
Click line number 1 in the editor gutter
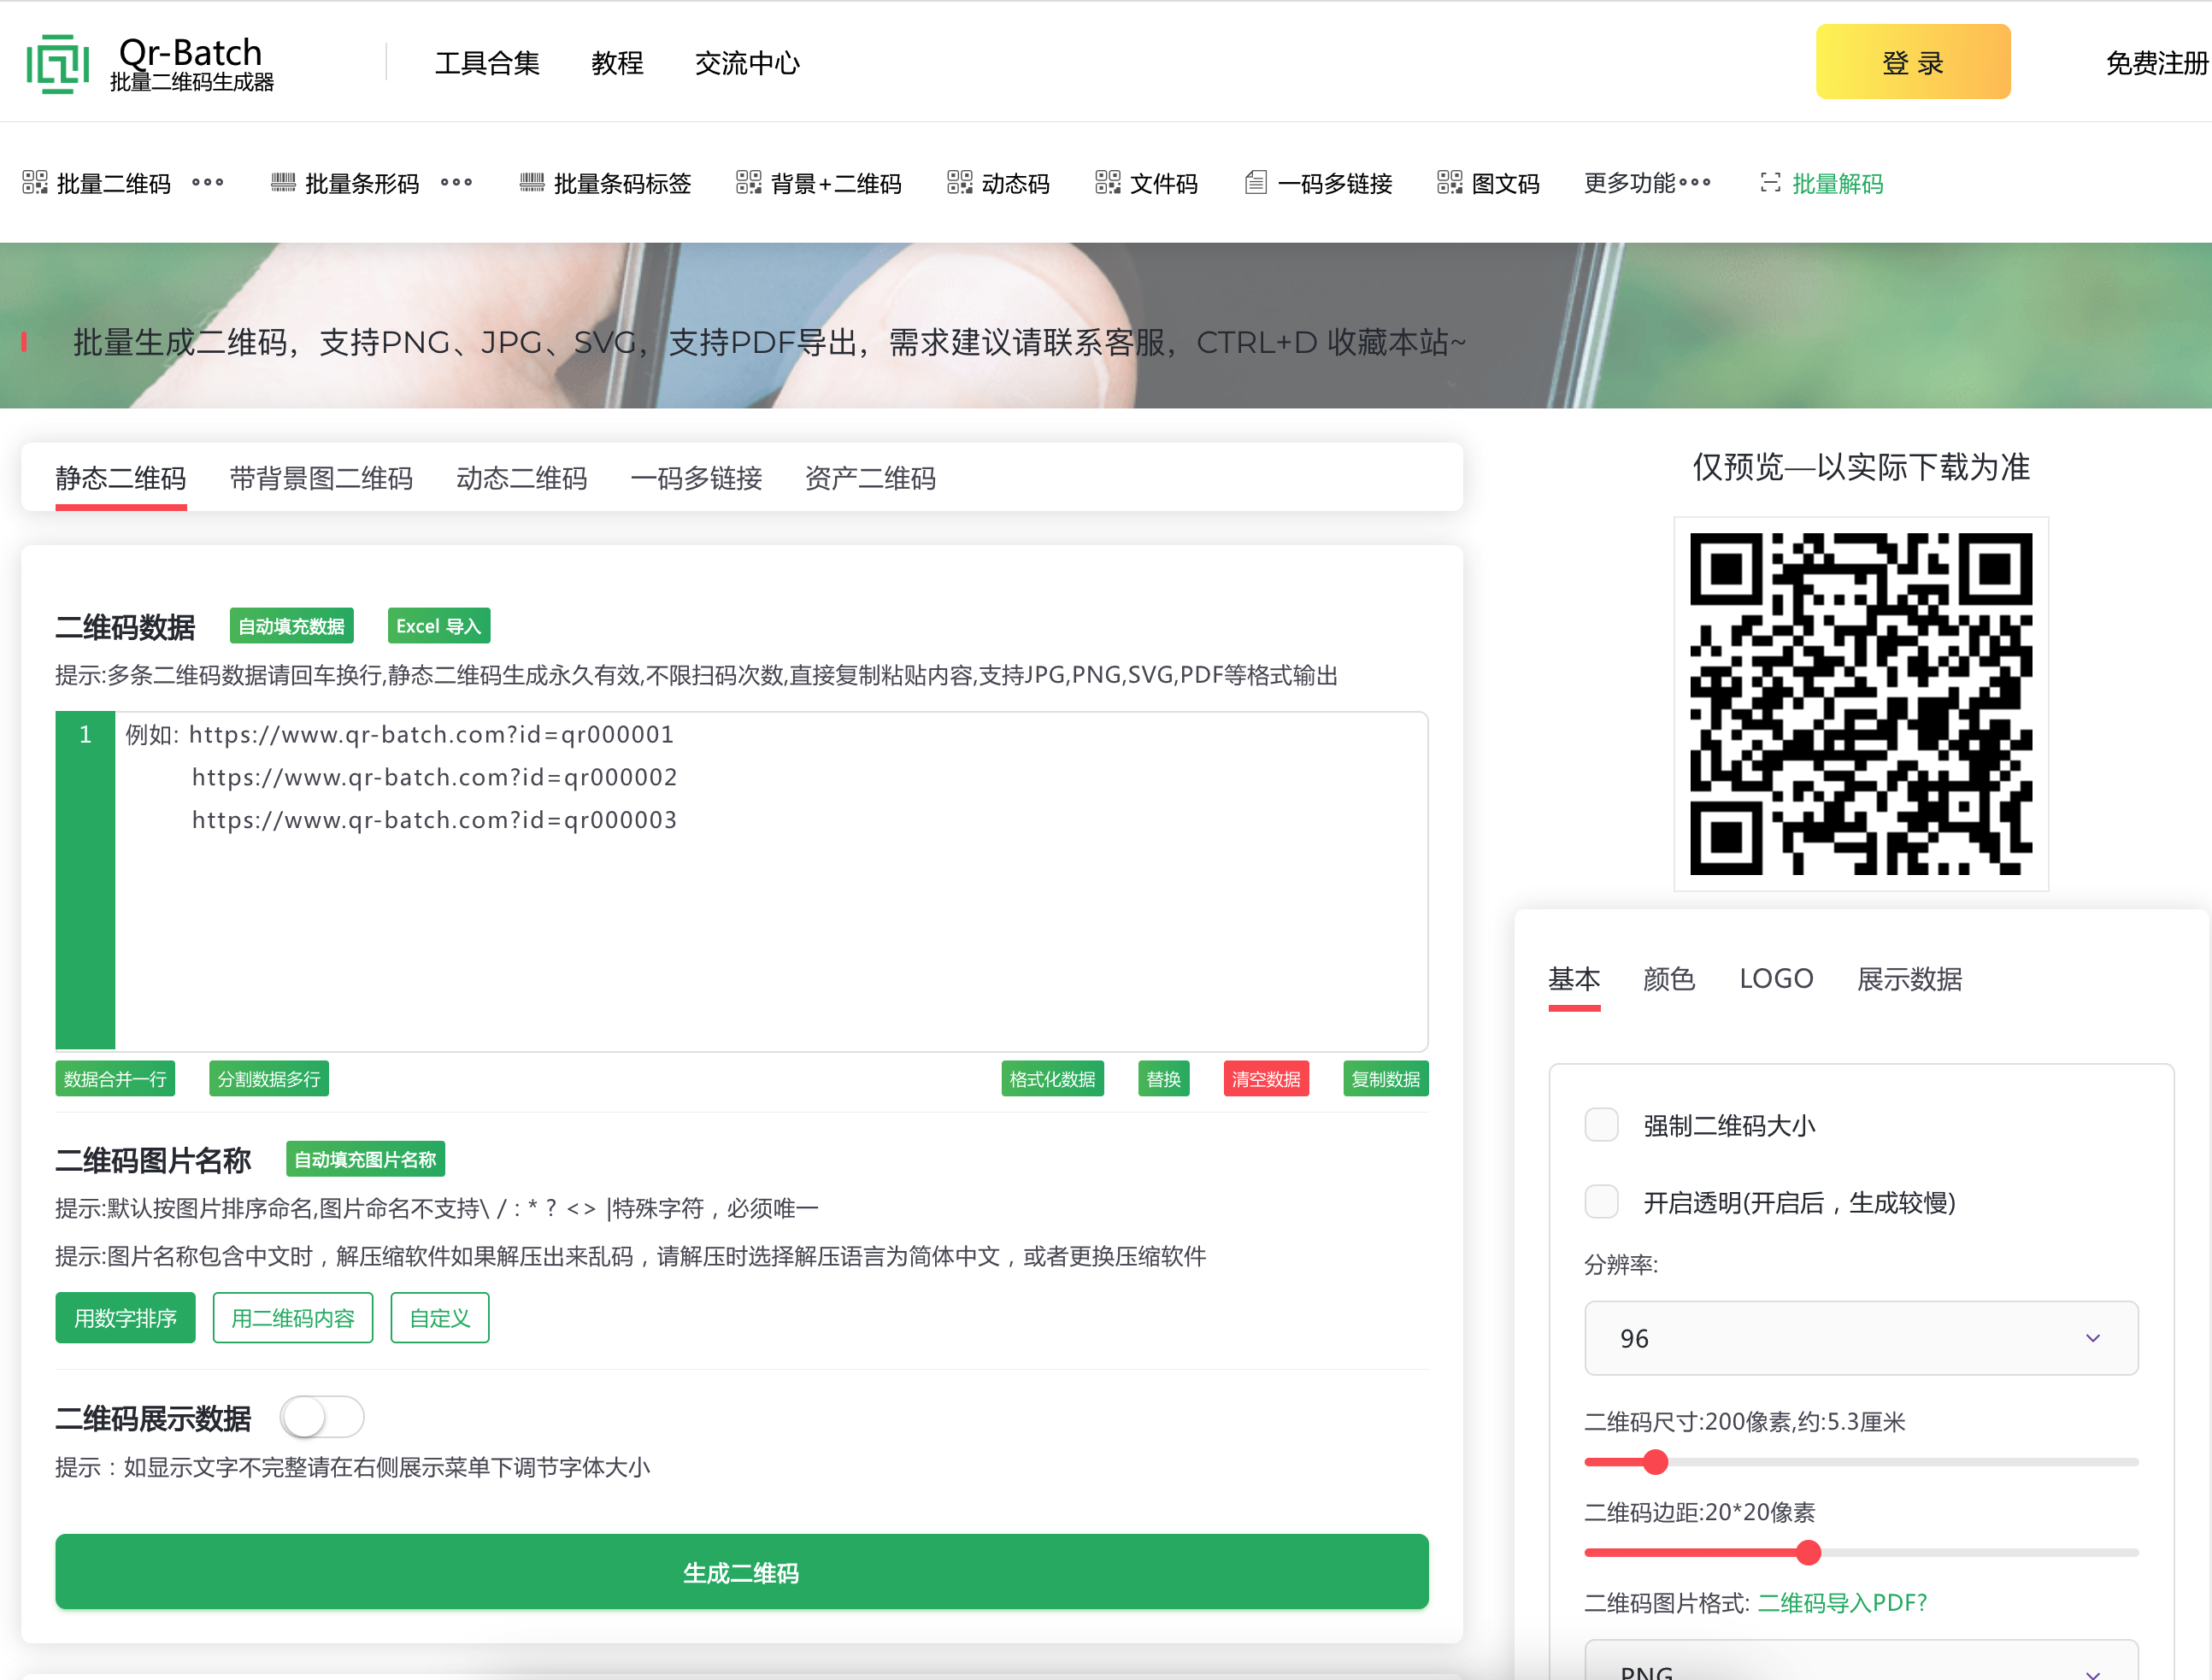click(x=85, y=734)
